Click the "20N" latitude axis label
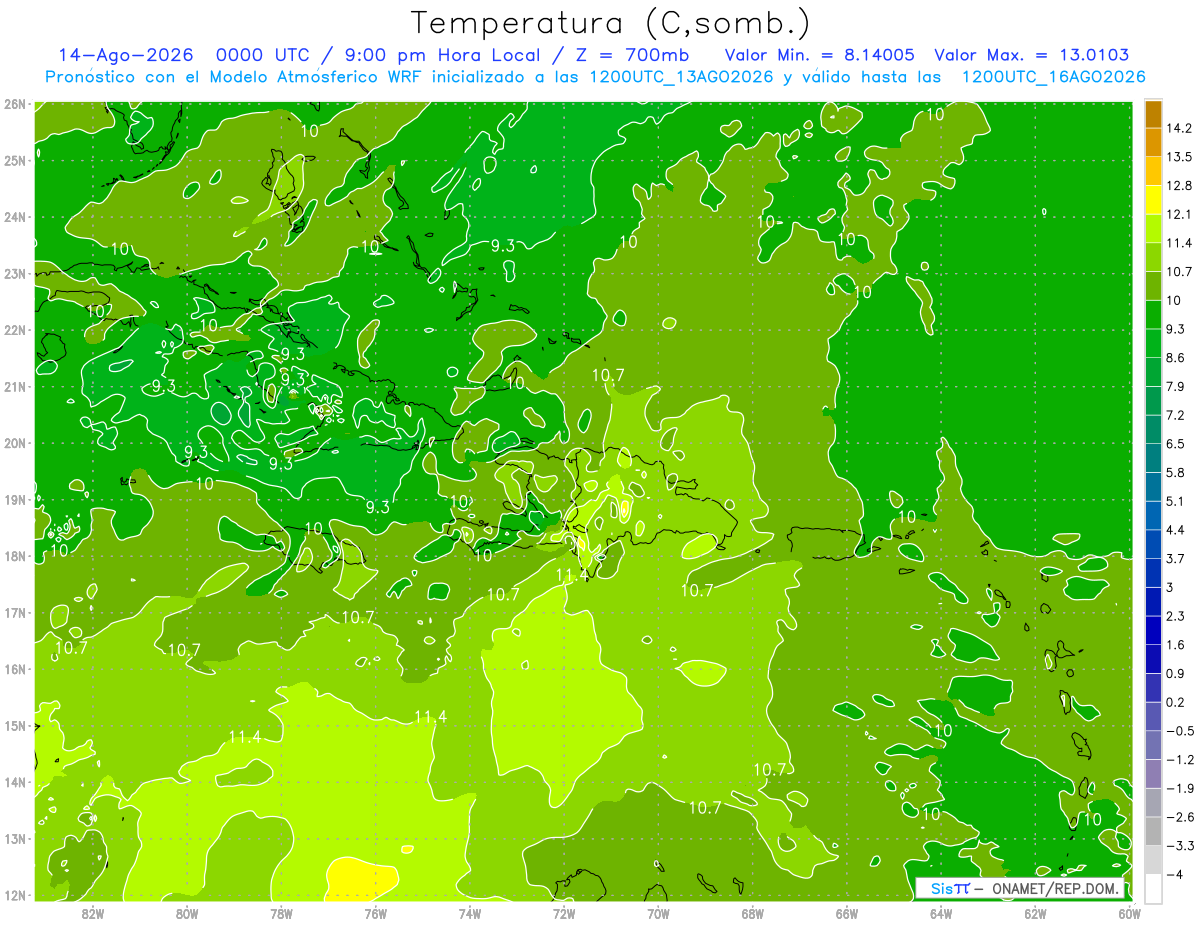The image size is (1200, 927). [15, 443]
